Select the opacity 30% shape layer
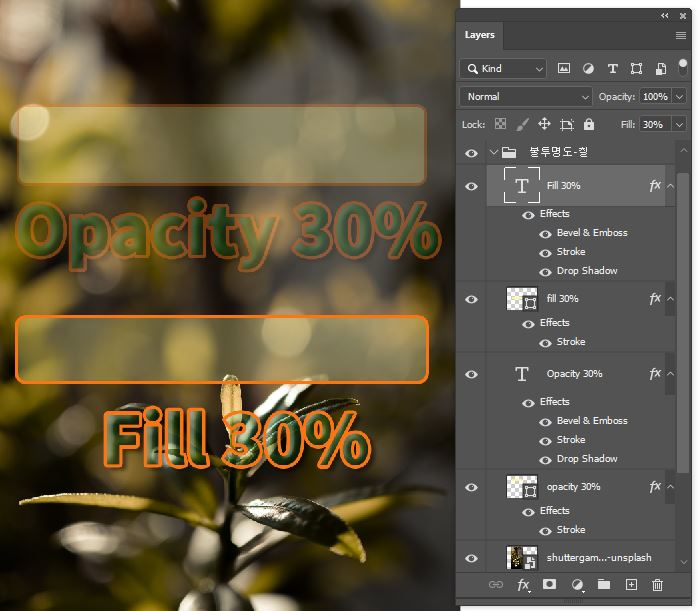 (574, 487)
